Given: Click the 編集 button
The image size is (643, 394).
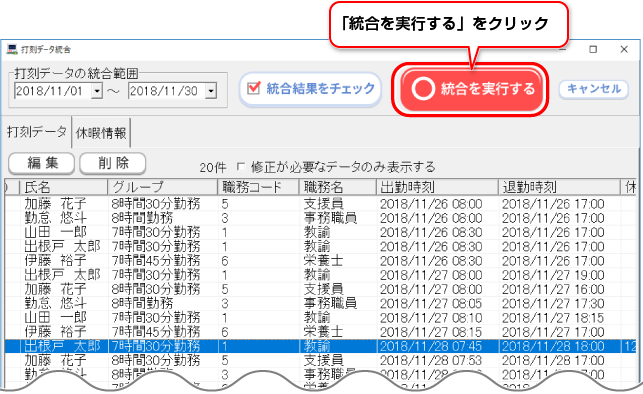Looking at the screenshot, I should (41, 163).
